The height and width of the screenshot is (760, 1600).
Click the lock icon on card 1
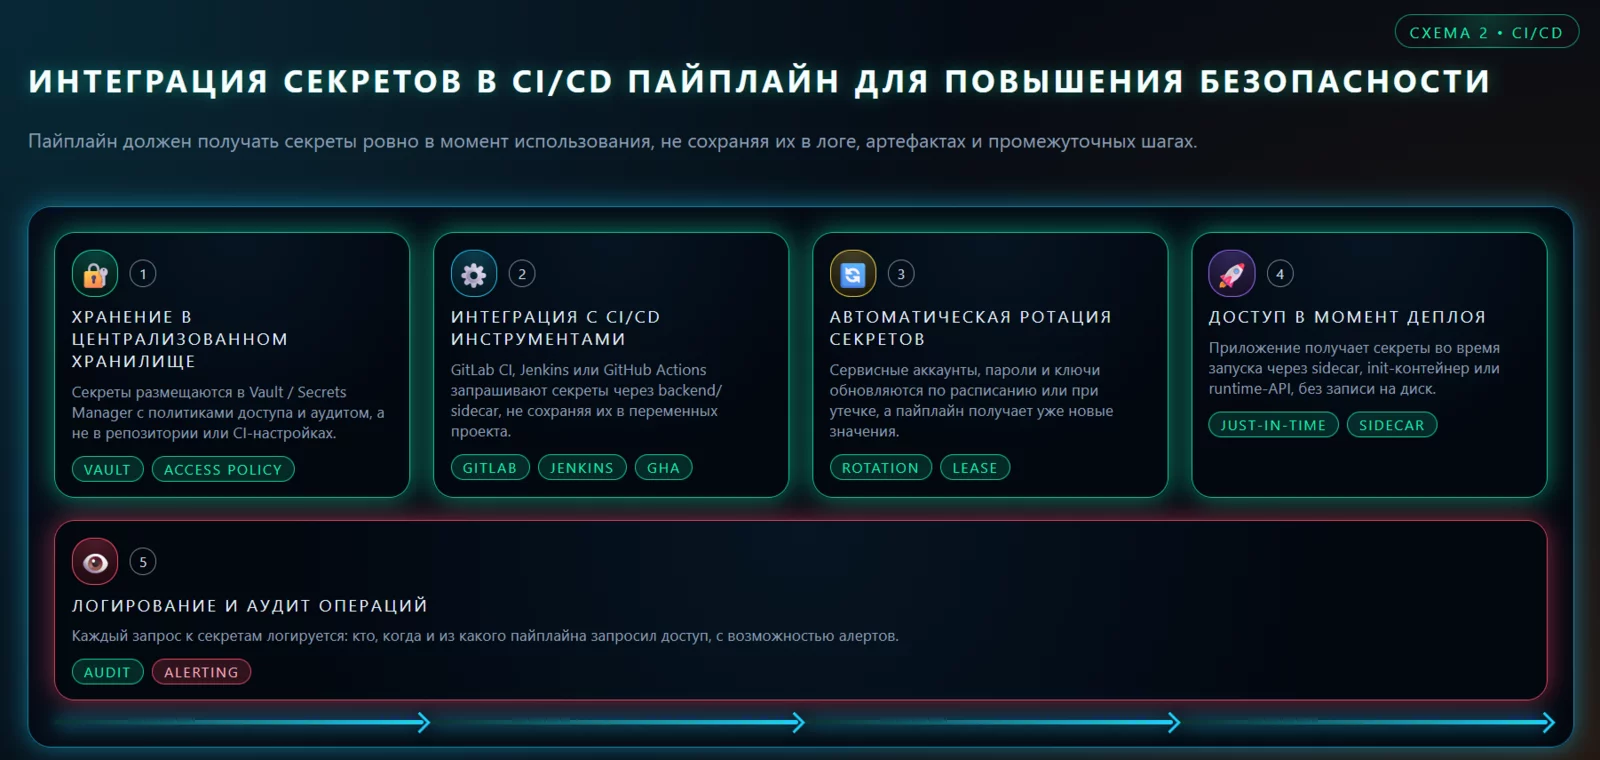95,274
